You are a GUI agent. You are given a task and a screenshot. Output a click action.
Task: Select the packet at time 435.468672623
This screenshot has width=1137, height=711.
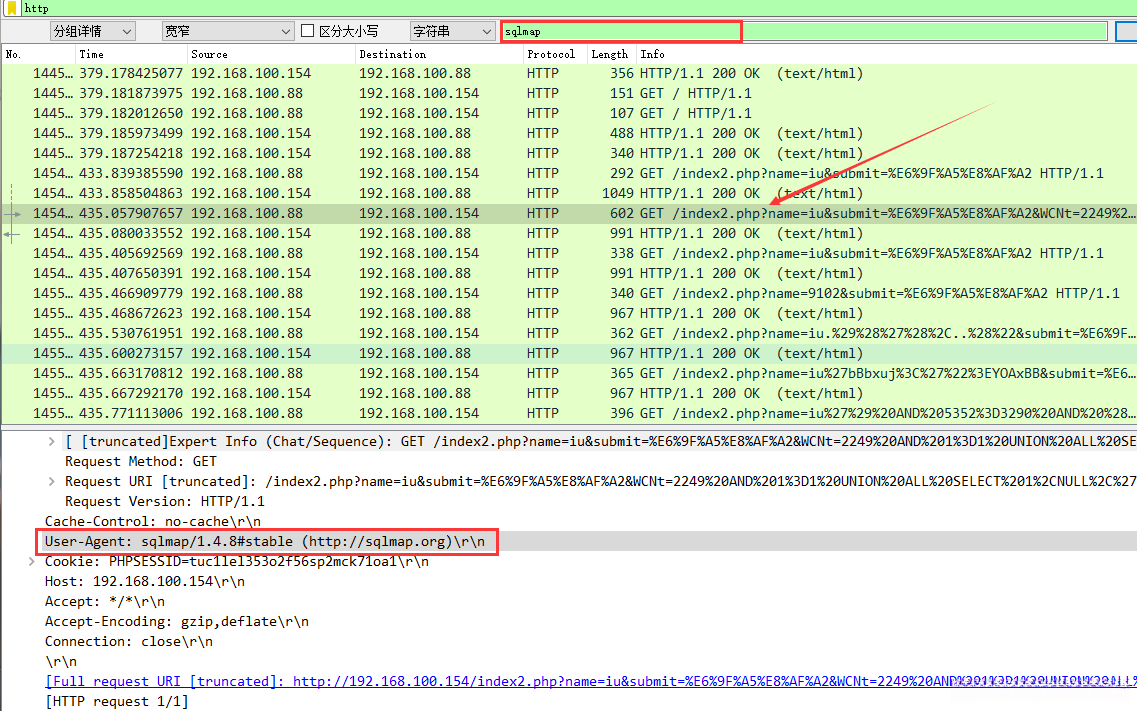[569, 313]
